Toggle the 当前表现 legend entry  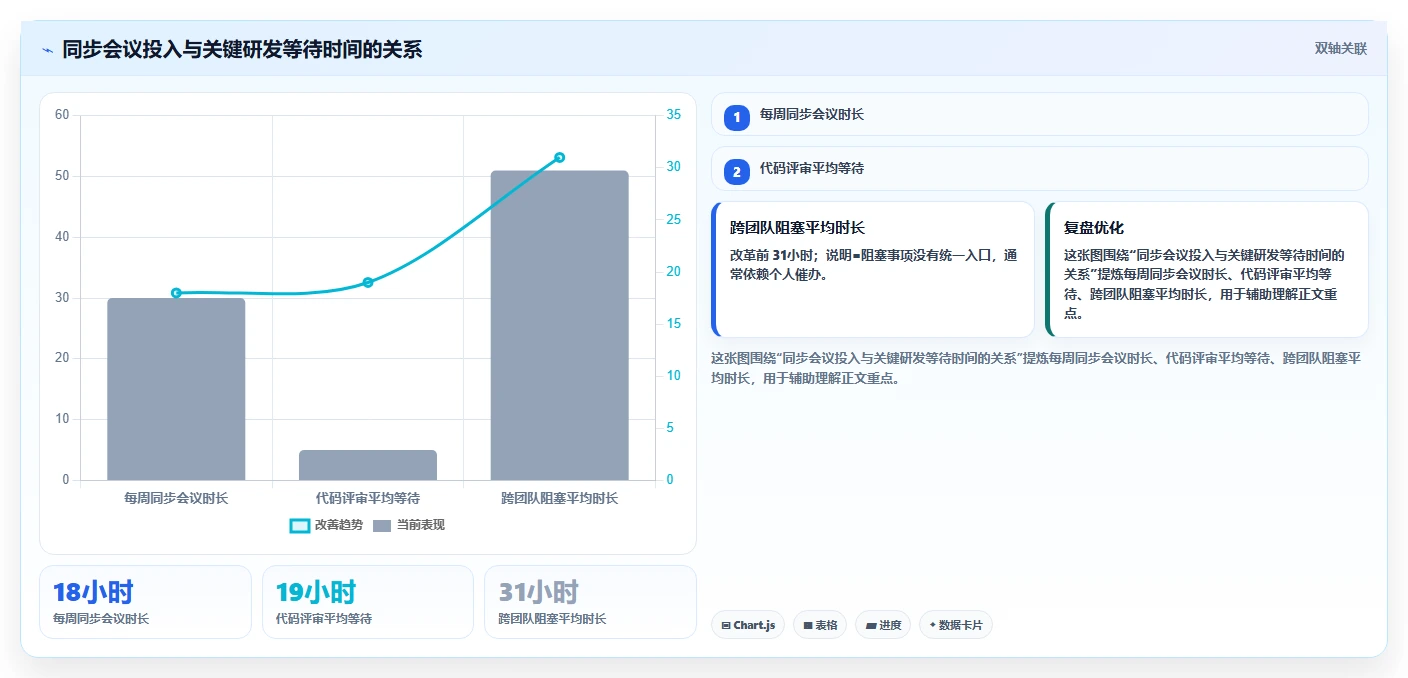[x=409, y=525]
